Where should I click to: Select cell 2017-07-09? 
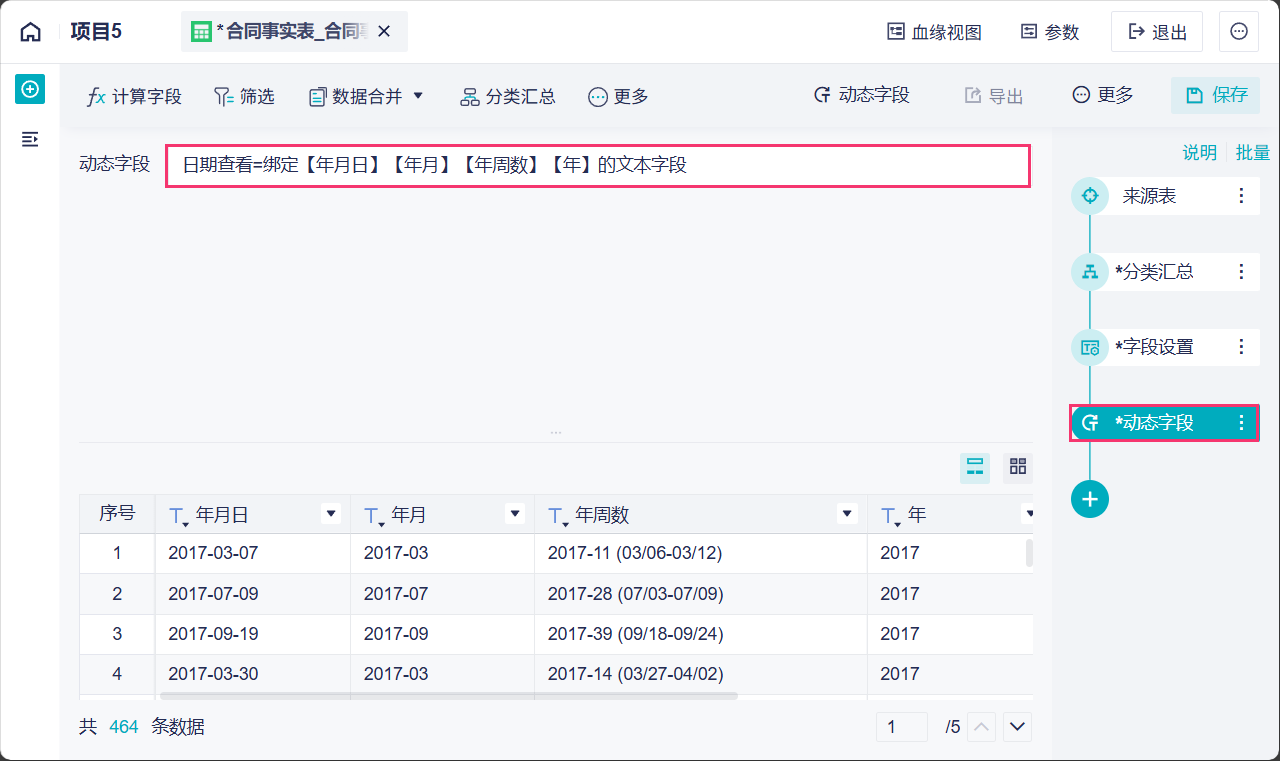pos(253,594)
